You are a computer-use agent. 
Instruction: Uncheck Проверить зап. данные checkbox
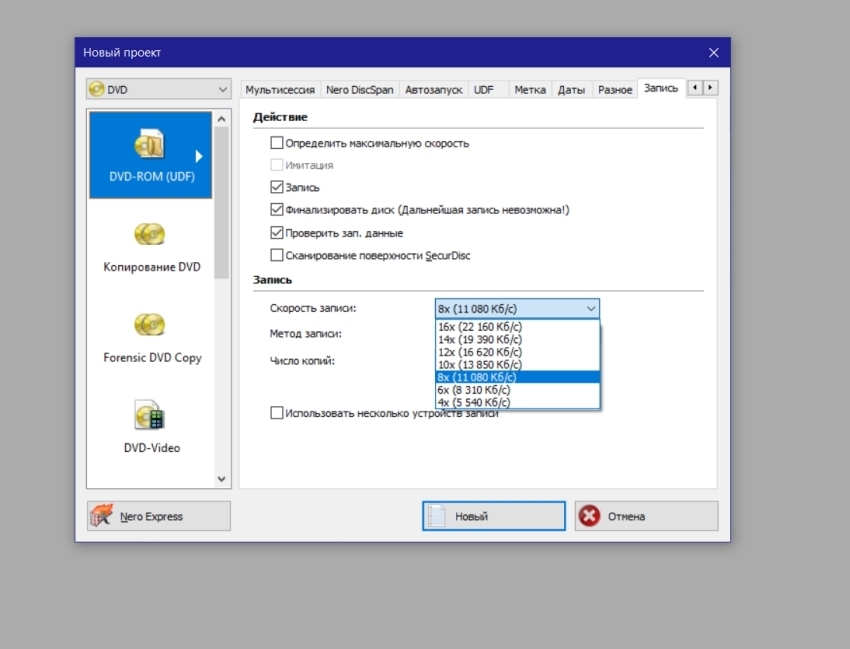[276, 233]
